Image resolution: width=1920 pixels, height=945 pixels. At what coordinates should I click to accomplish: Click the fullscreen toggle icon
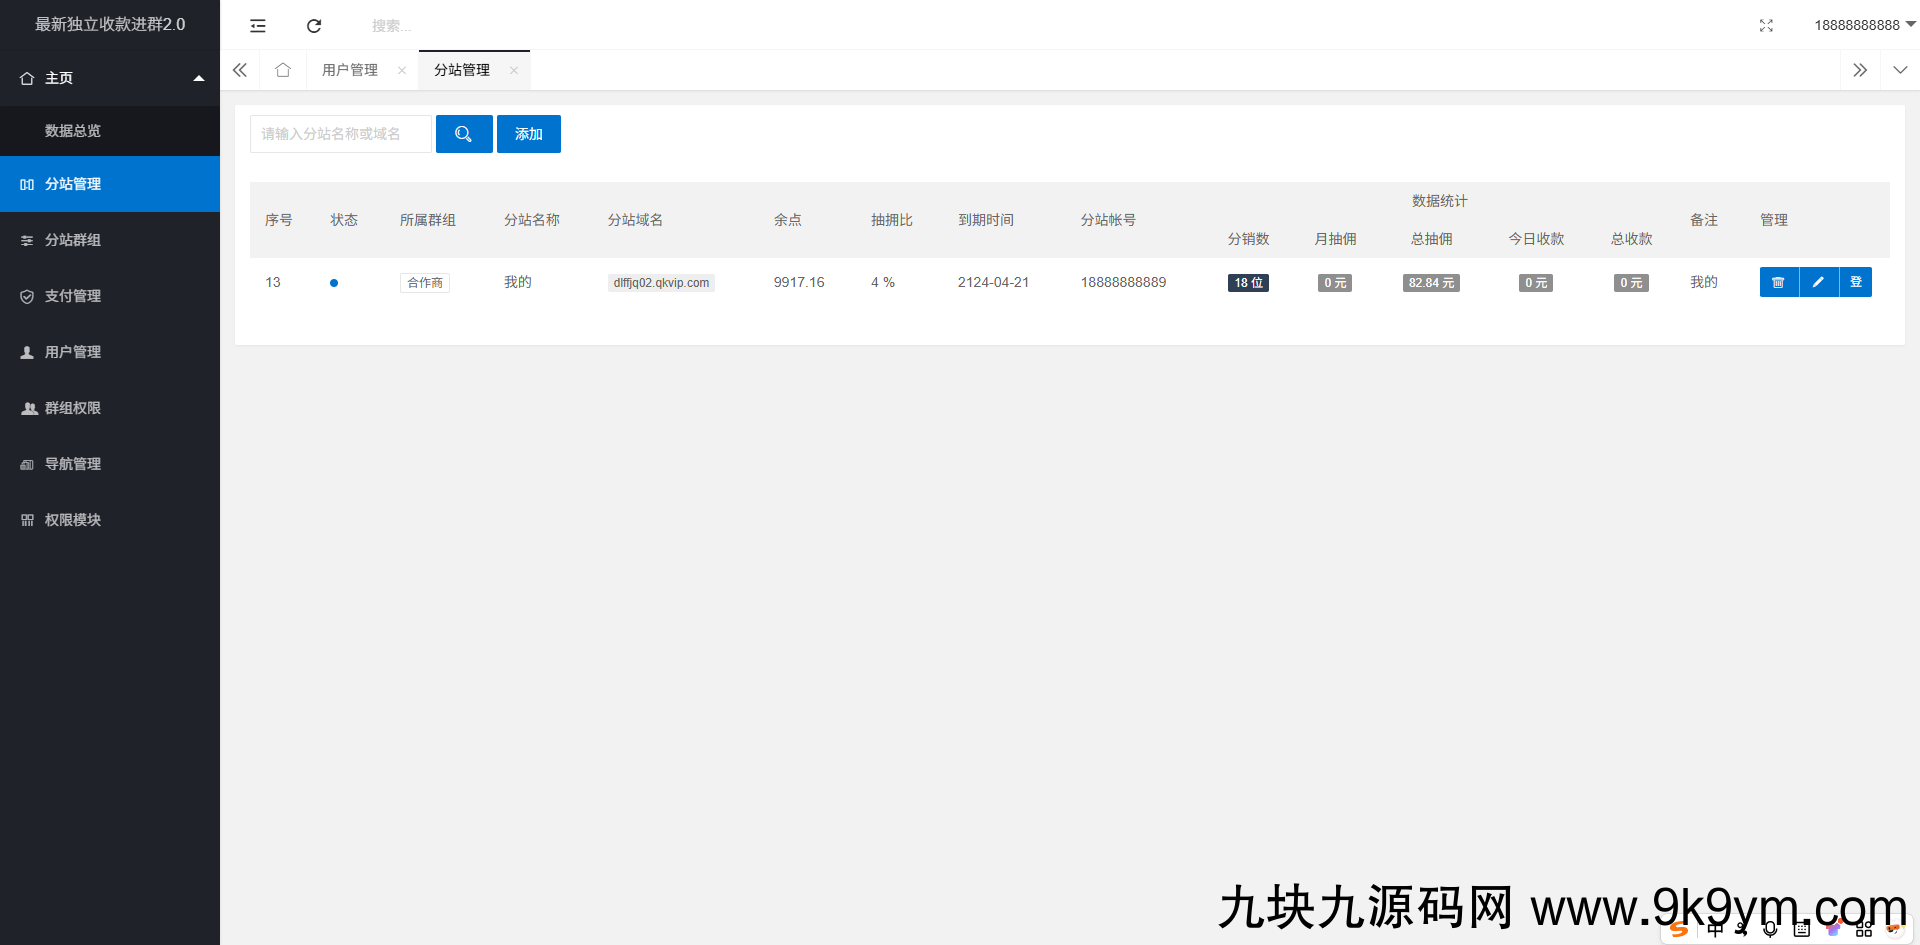[1766, 25]
